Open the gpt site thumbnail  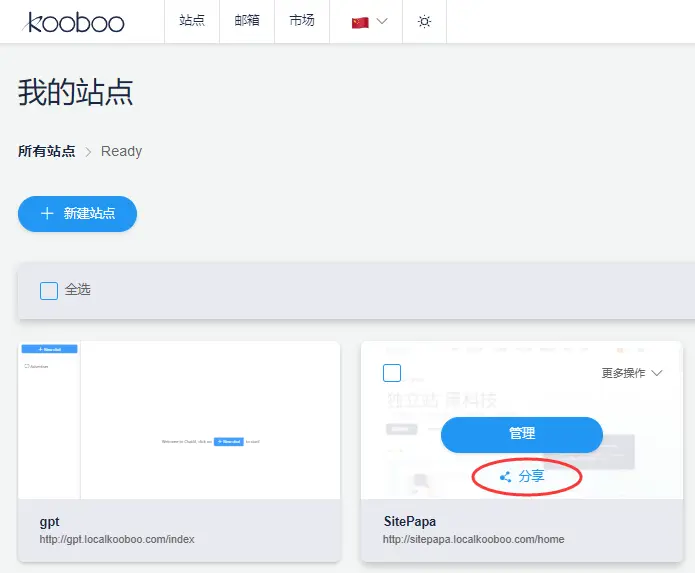(x=179, y=420)
